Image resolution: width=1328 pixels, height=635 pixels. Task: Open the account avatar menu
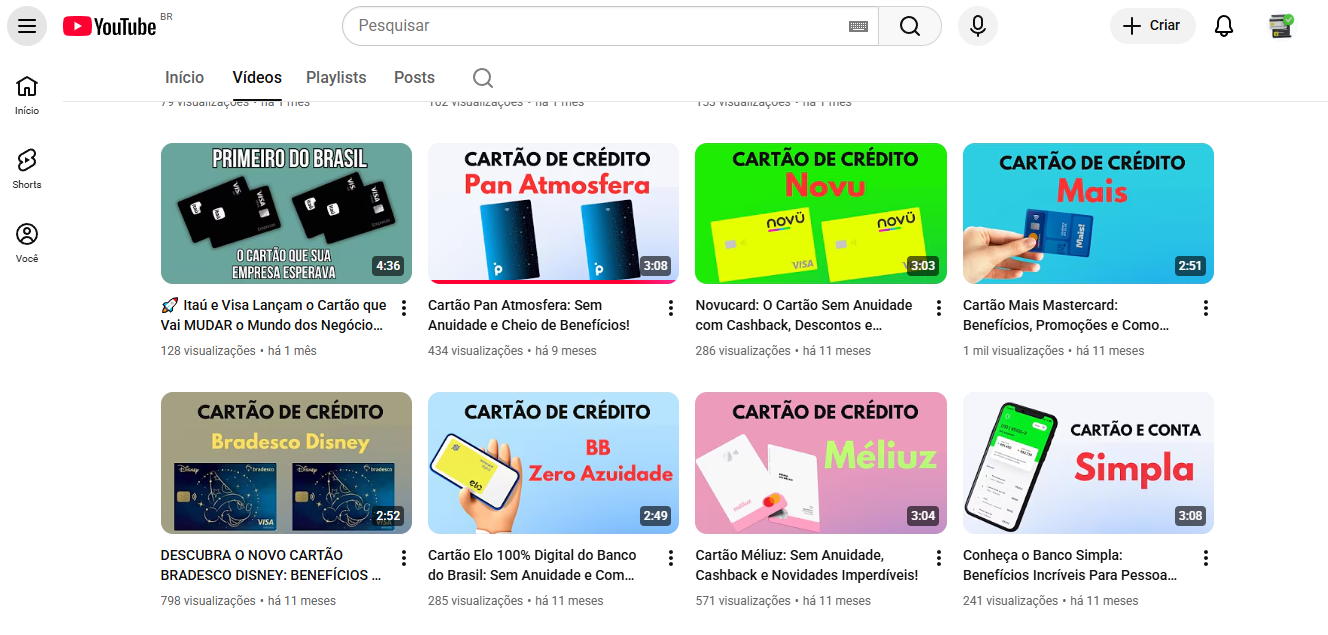[x=1280, y=26]
